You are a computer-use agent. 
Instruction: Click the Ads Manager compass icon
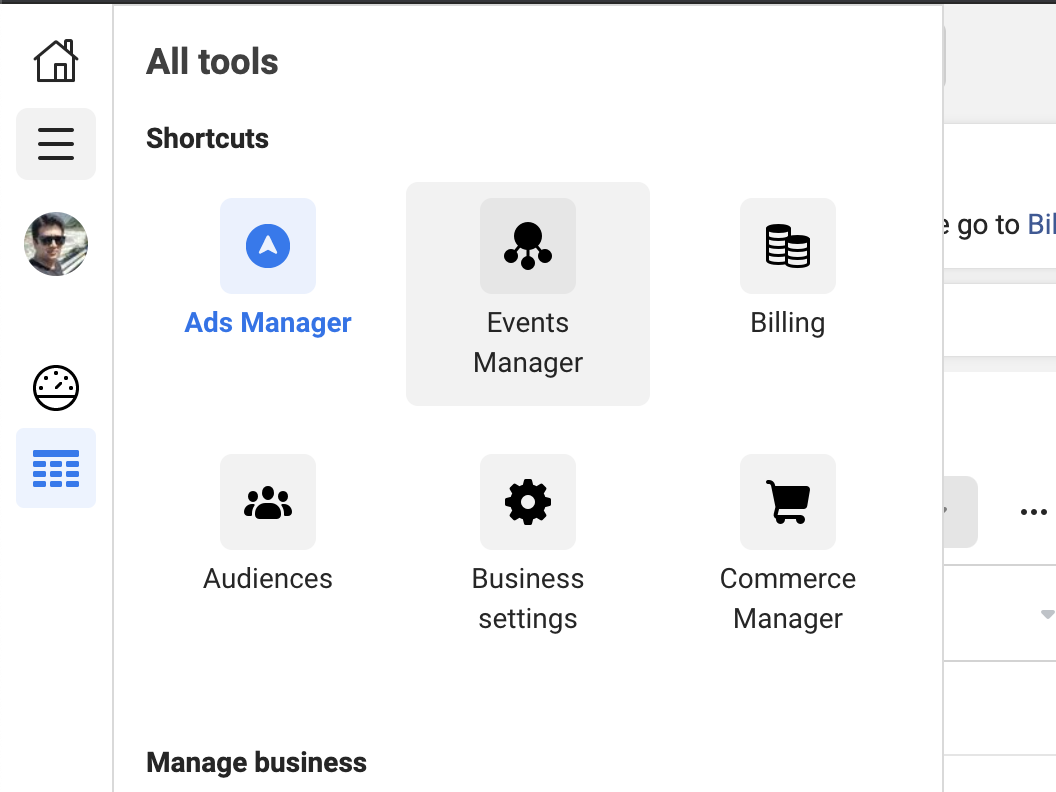pos(268,246)
